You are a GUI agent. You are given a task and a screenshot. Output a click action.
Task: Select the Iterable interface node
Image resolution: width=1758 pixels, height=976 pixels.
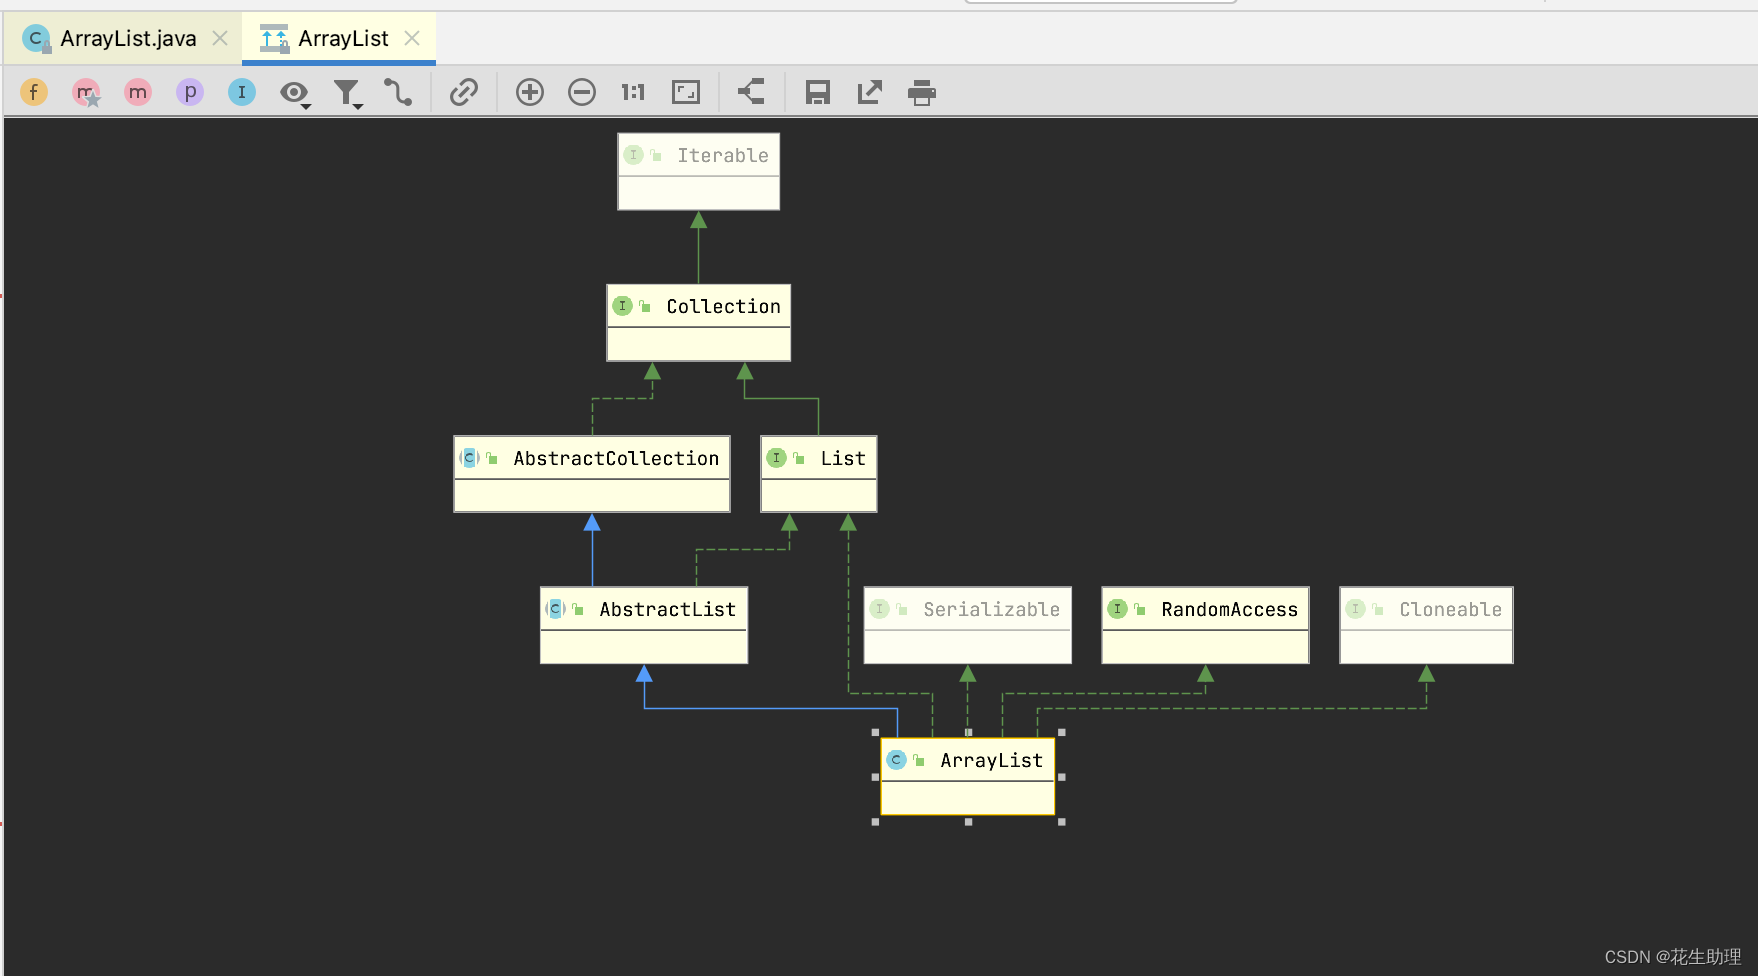click(699, 172)
